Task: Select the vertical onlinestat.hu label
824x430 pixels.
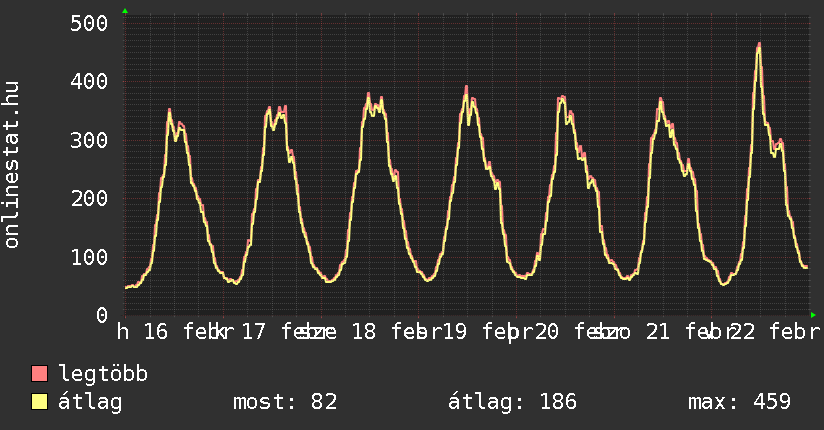Action: [13, 165]
